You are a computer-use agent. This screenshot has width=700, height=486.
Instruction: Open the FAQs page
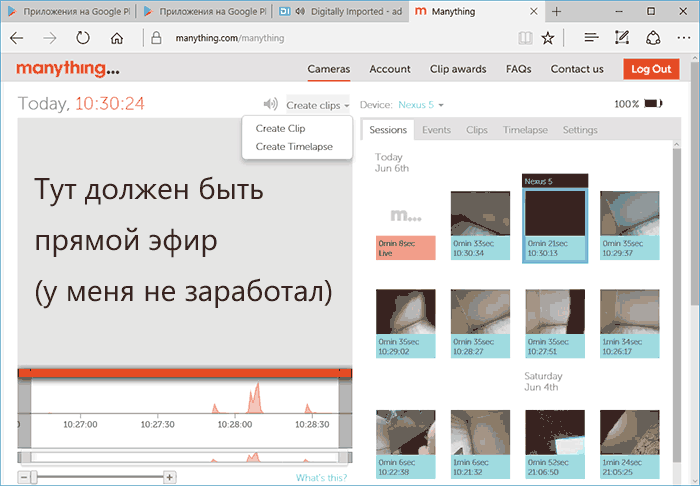point(518,69)
